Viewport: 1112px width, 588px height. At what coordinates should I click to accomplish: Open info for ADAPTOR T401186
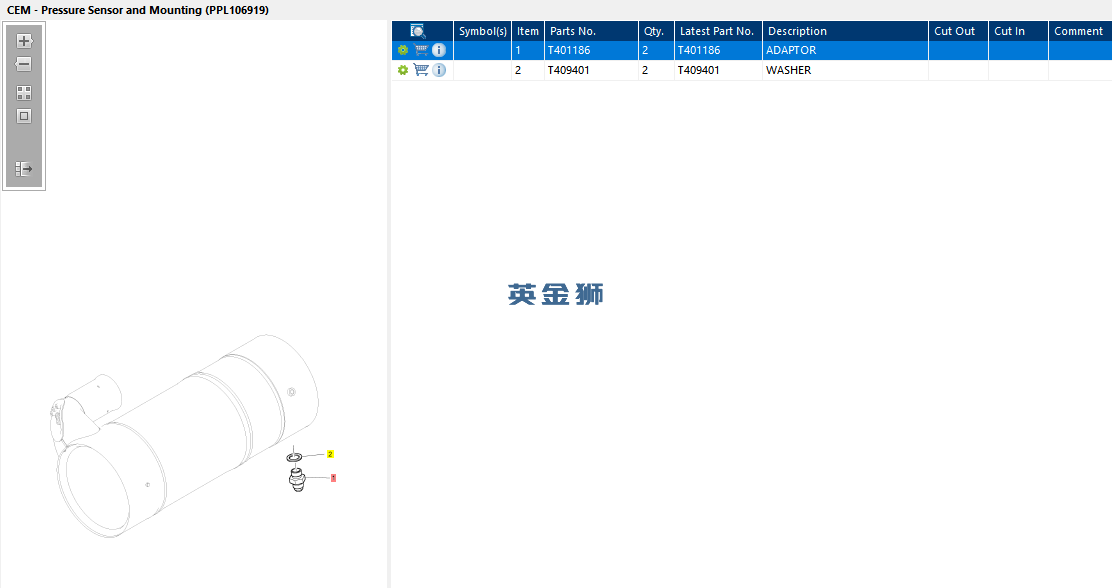439,50
